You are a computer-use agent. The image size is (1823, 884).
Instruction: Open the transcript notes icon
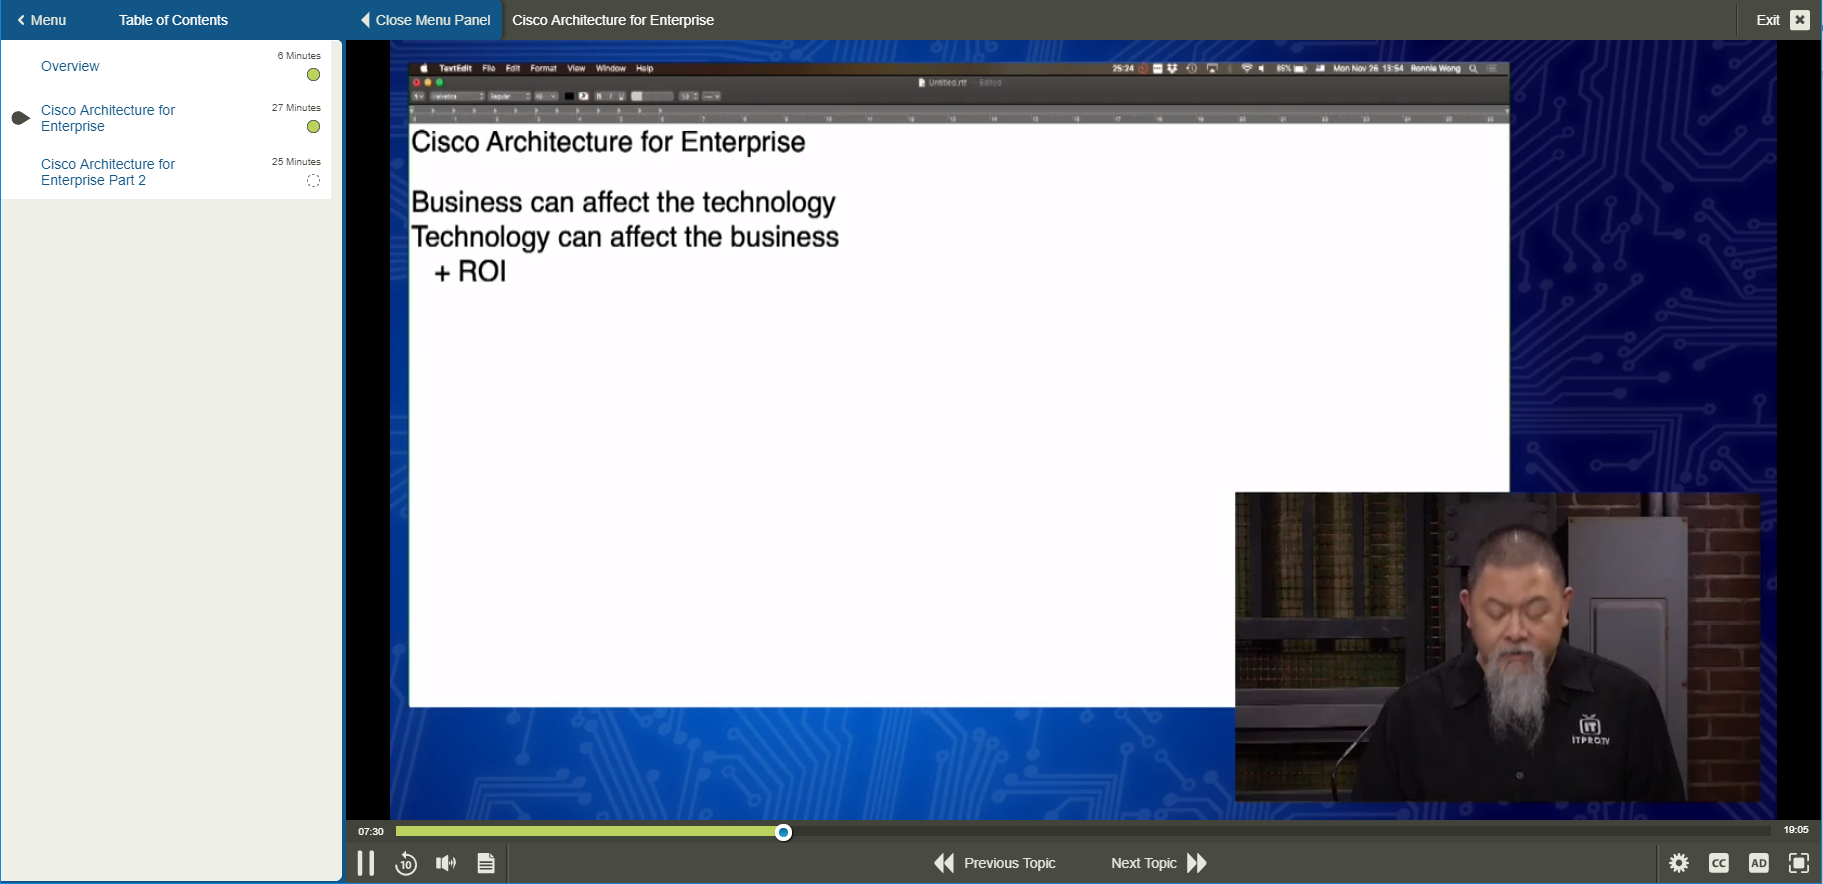click(486, 863)
